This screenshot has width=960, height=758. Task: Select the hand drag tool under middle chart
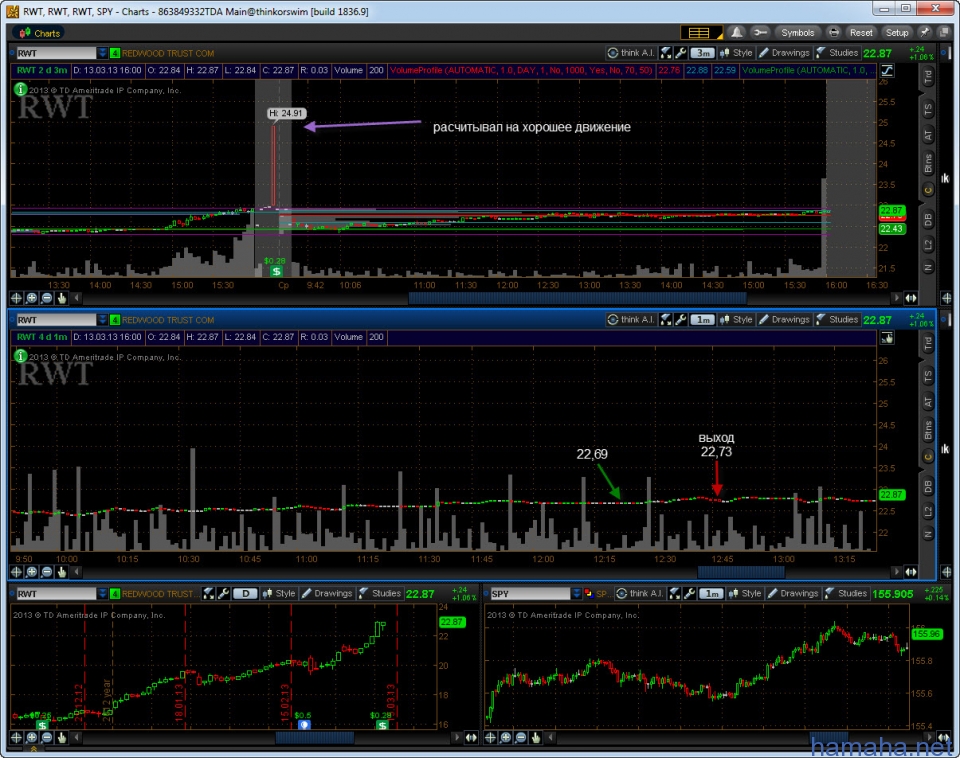click(x=62, y=571)
